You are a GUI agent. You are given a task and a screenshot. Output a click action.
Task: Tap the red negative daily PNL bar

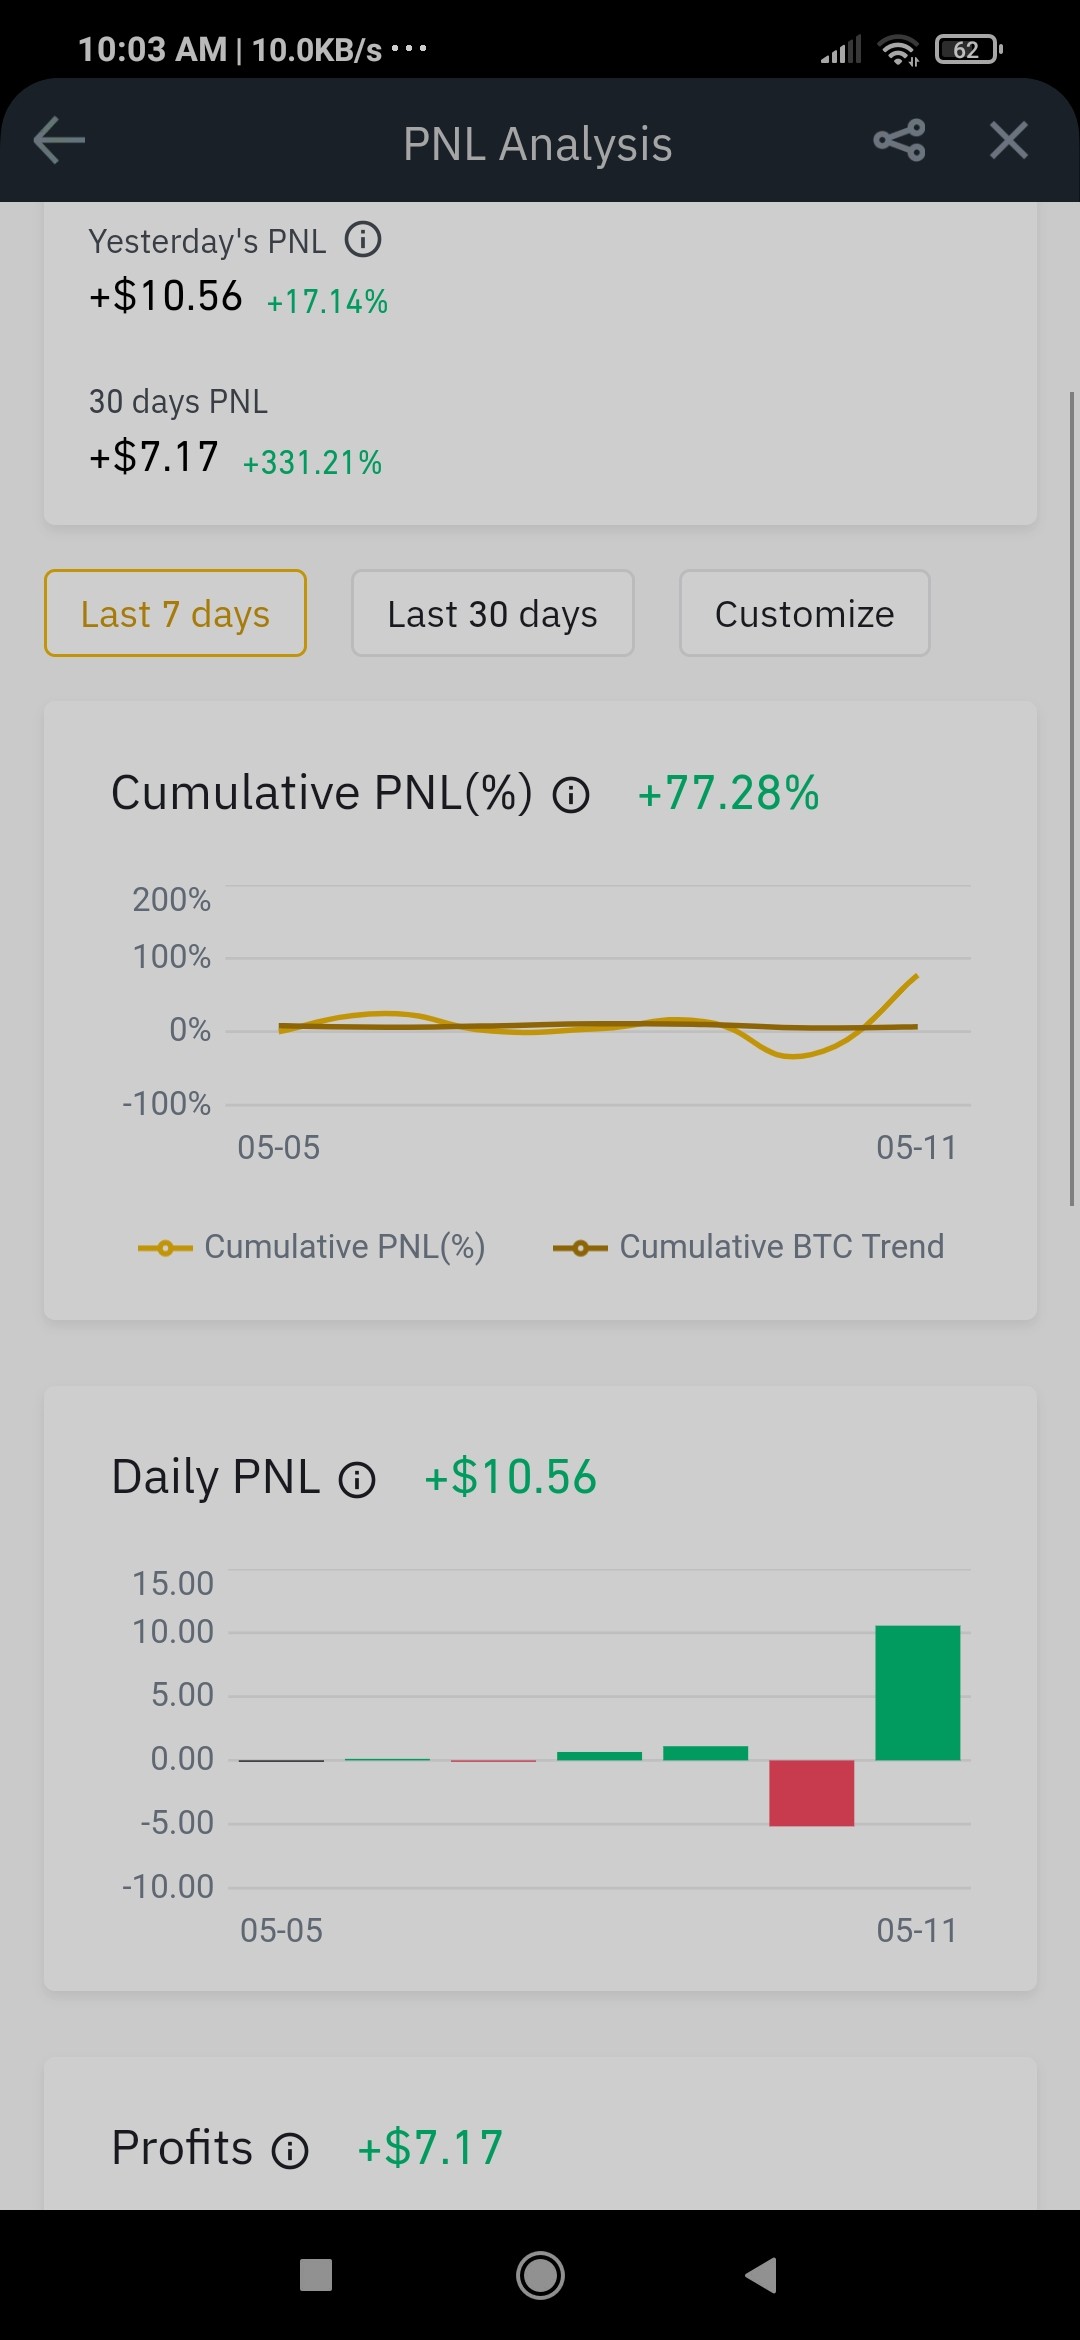coord(811,1793)
